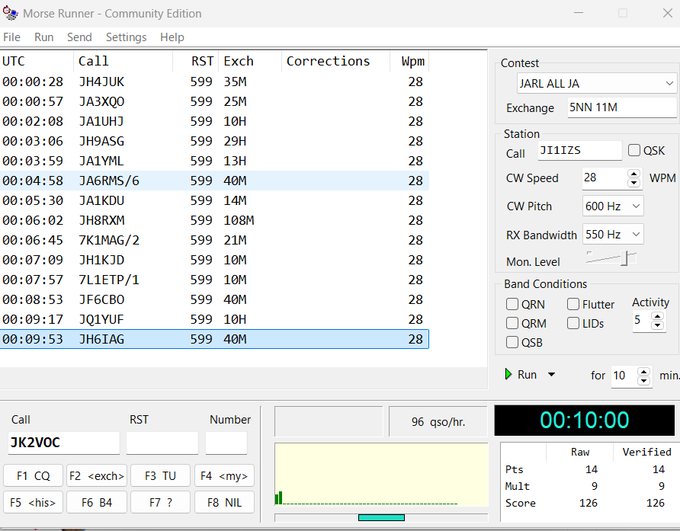Click the F5 <his> button
This screenshot has width=680, height=531.
click(33, 502)
